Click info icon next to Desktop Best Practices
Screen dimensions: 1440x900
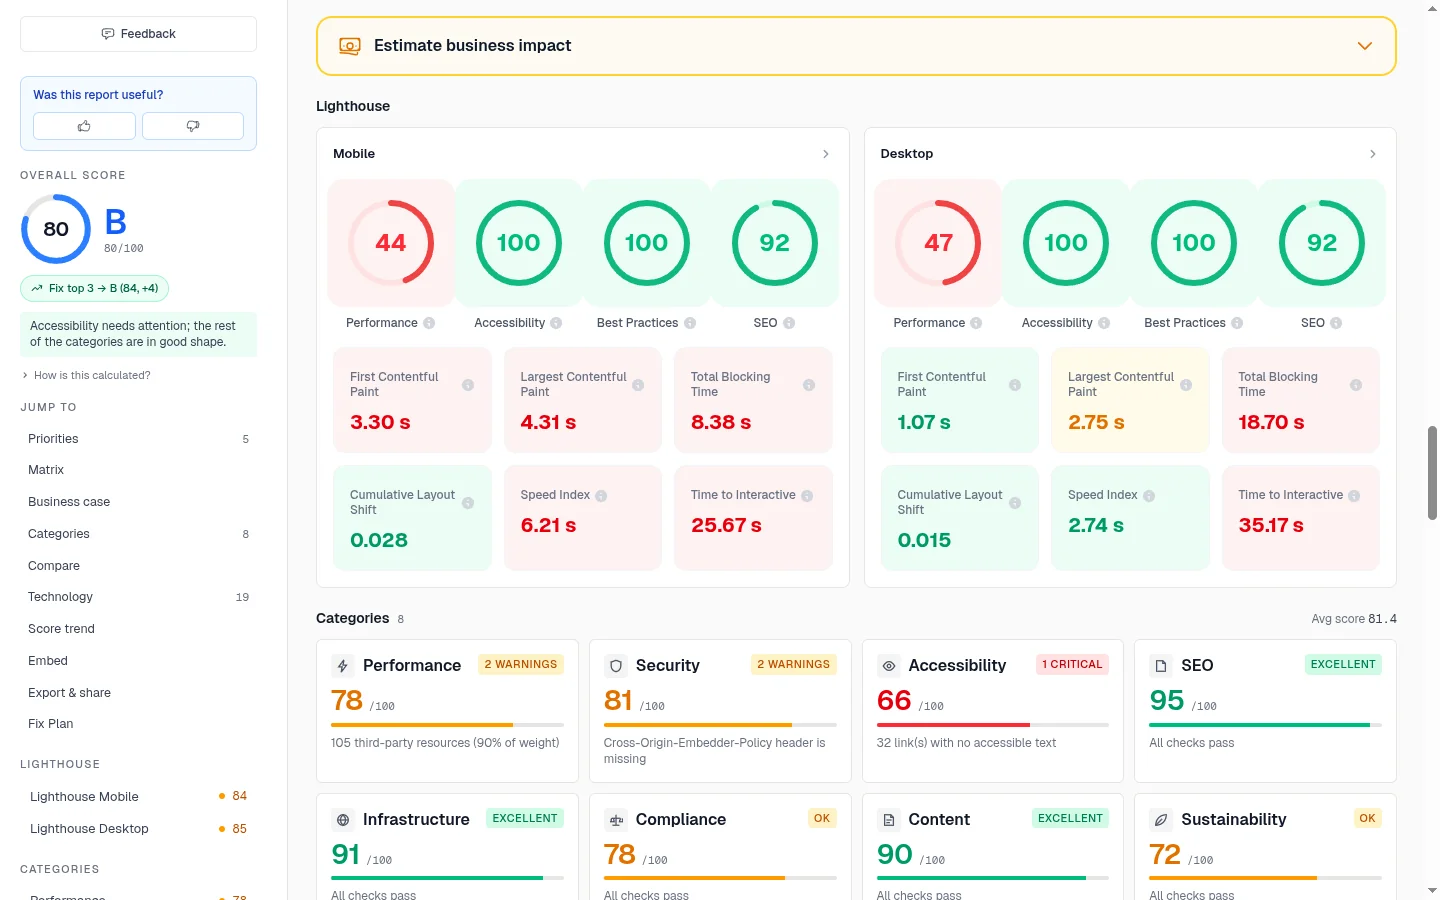click(x=1237, y=323)
